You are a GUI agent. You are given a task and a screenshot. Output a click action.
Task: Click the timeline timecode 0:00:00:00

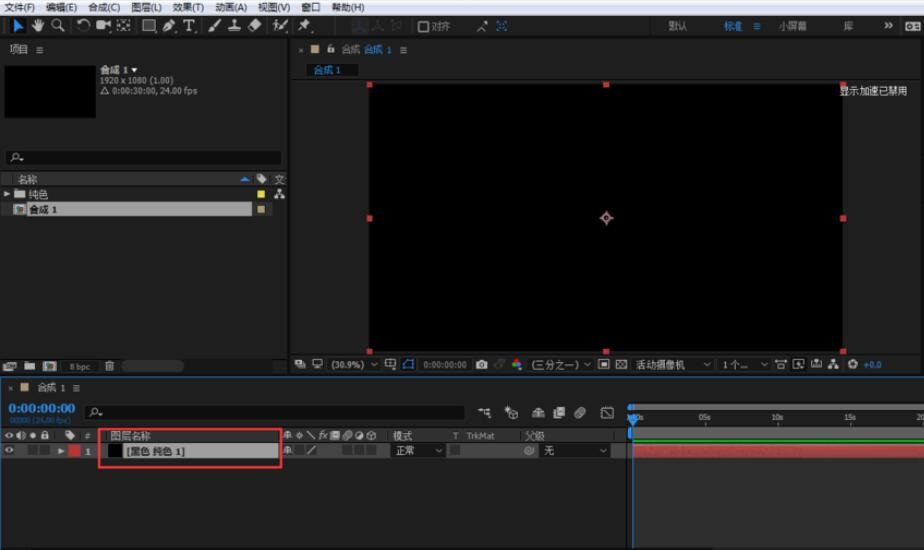tap(41, 408)
